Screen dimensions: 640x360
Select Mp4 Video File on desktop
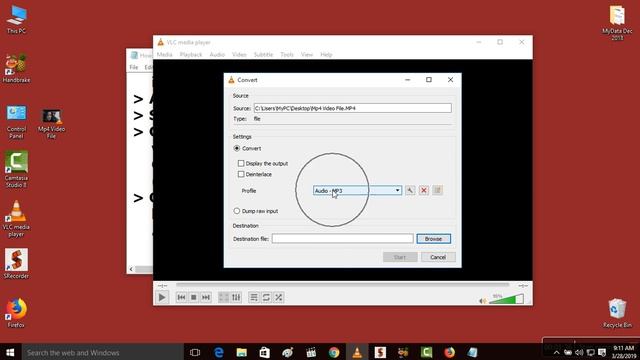coord(51,124)
